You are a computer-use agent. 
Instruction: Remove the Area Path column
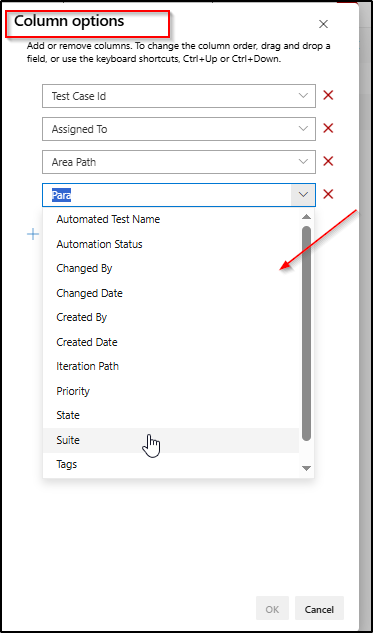coord(328,161)
